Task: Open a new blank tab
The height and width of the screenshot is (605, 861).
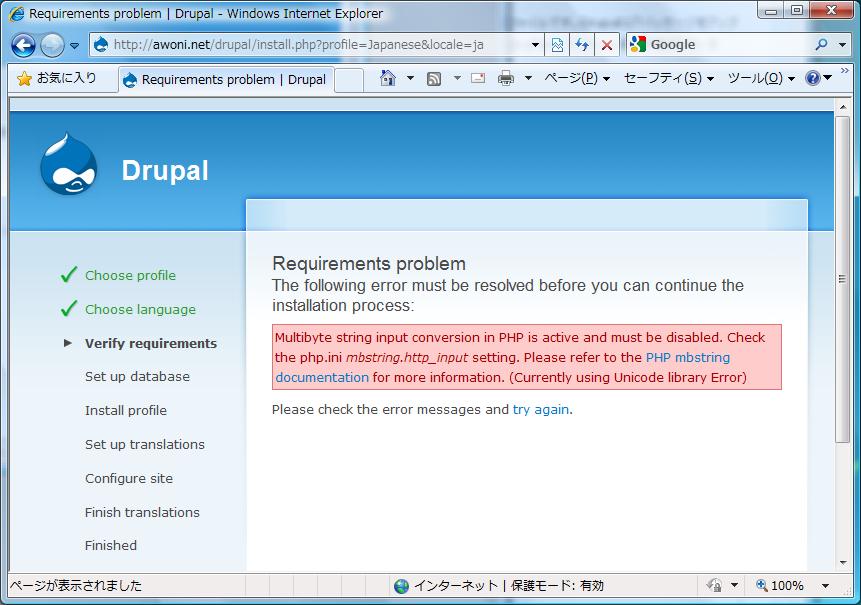Action: coord(349,80)
